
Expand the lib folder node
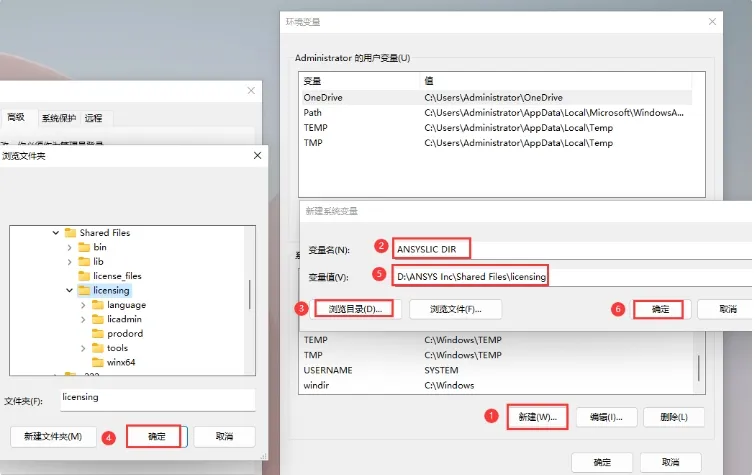pos(69,262)
